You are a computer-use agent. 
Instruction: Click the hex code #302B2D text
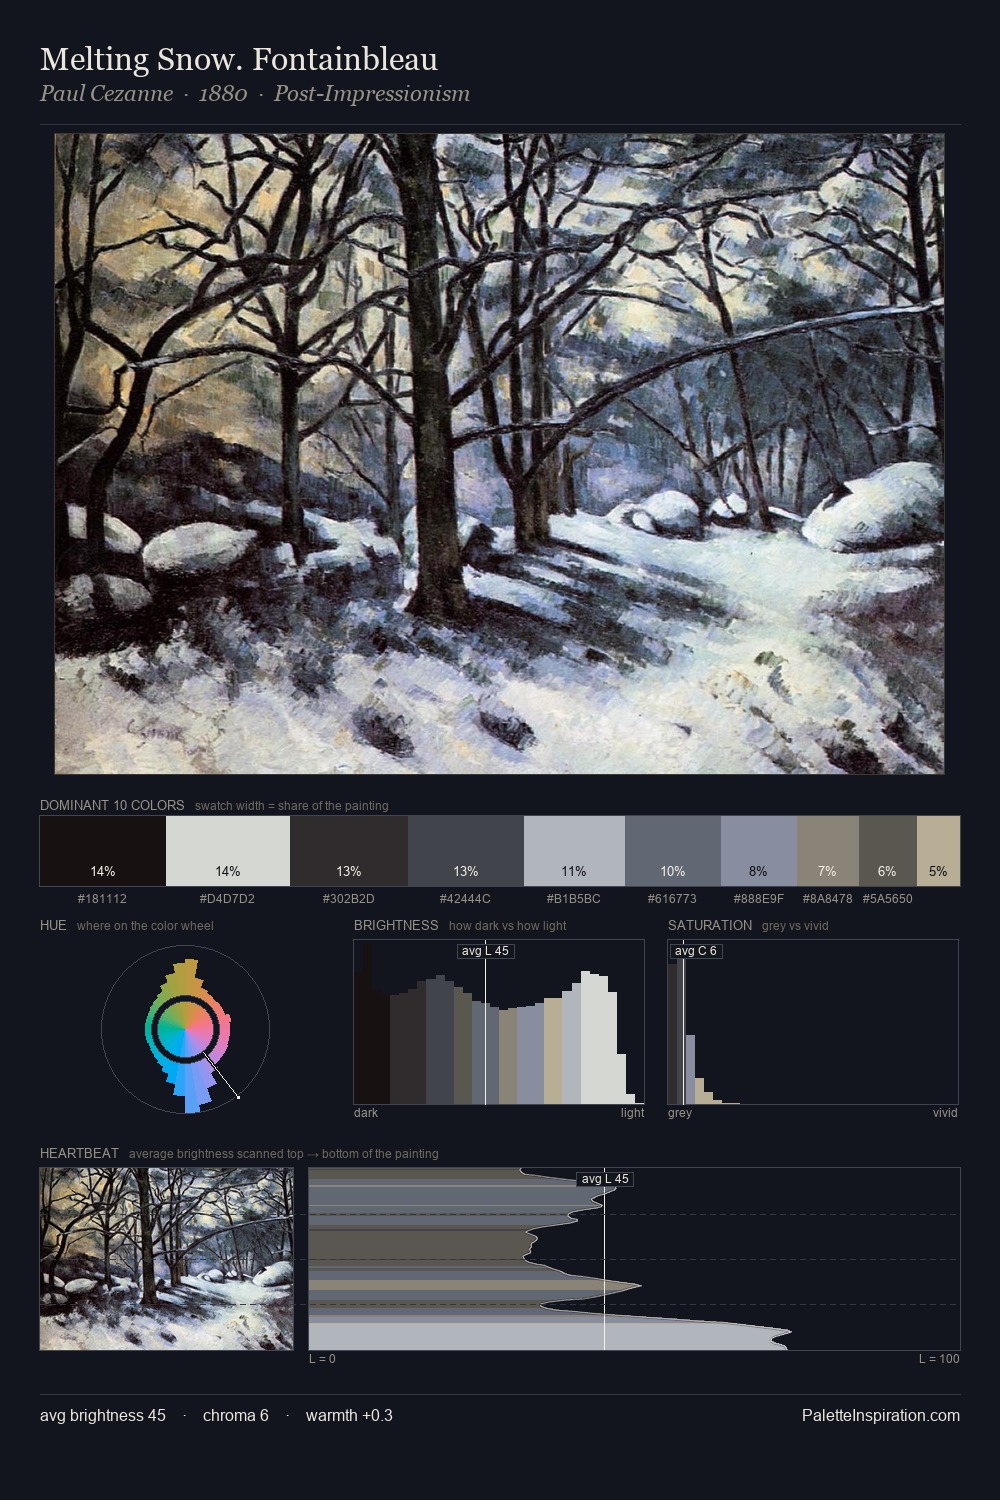tap(348, 899)
